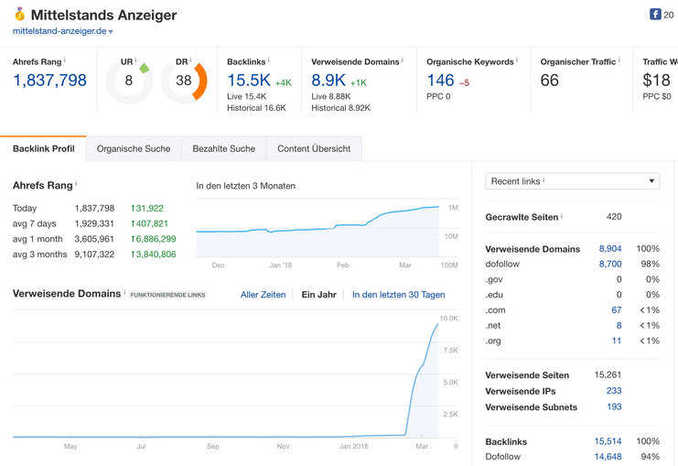Click the Verweisende Domains count 8.9K

329,80
